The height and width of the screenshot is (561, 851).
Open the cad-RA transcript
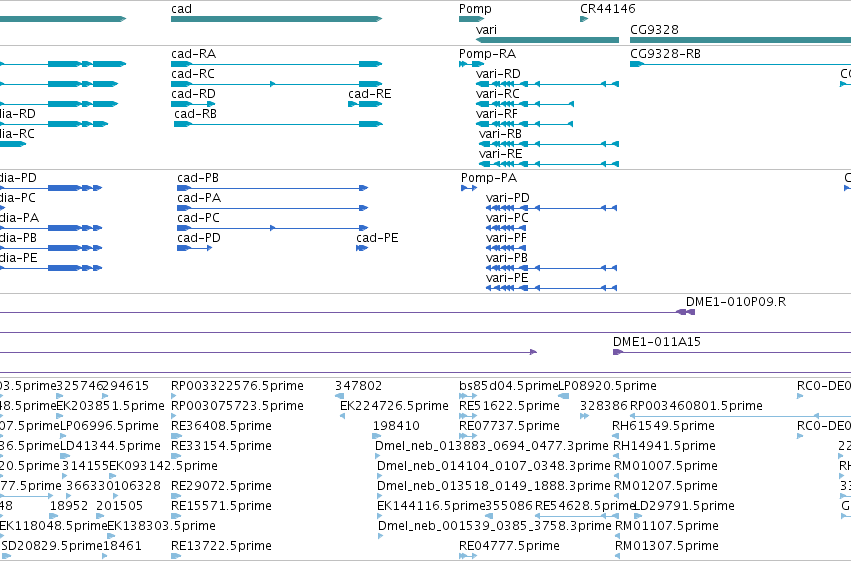[x=277, y=64]
